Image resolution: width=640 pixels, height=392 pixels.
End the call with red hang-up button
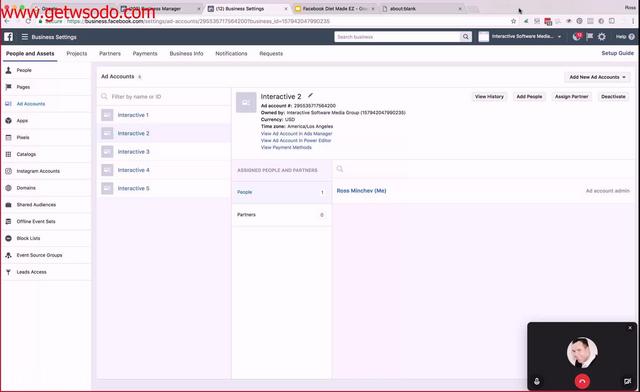582,381
